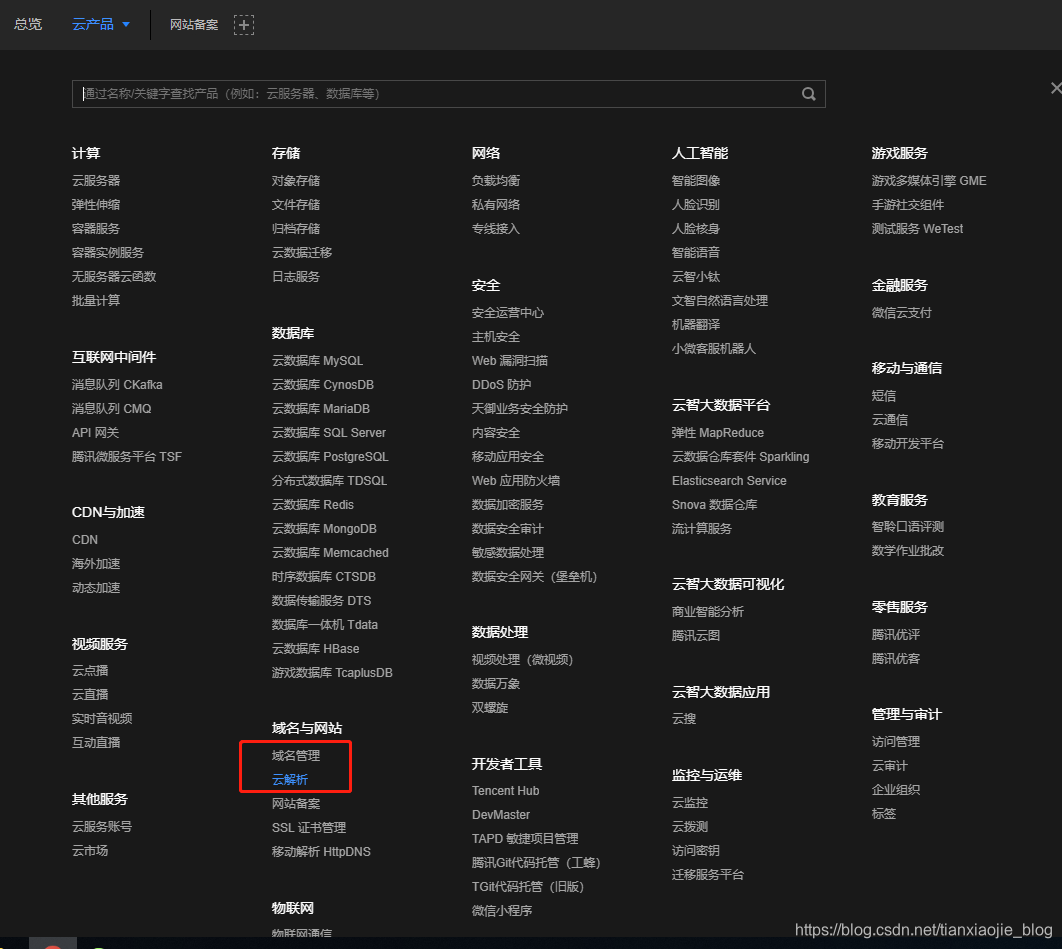The image size is (1062, 949).
Task: Expand the 云产品 dropdown arrow
Action: click(126, 24)
